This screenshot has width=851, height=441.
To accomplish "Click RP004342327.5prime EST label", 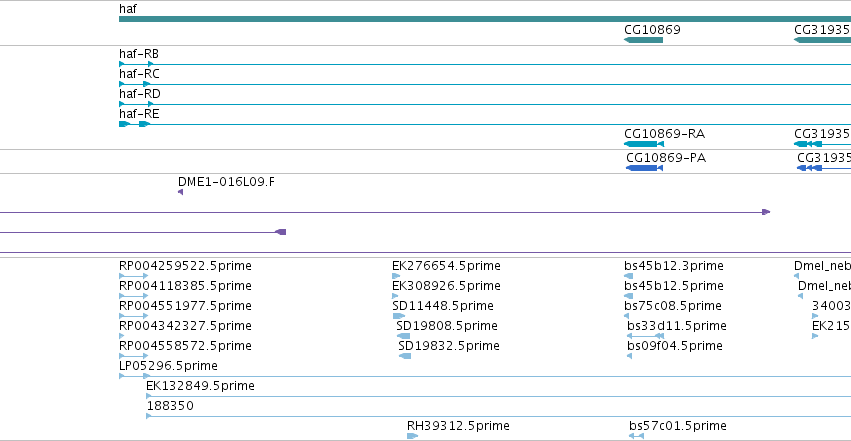I will pos(185,326).
